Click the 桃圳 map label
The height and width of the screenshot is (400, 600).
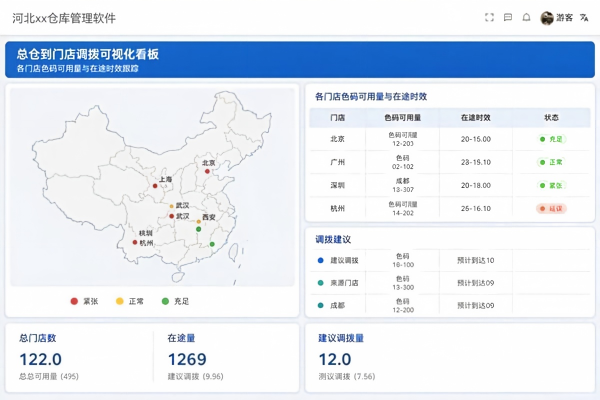tap(146, 233)
